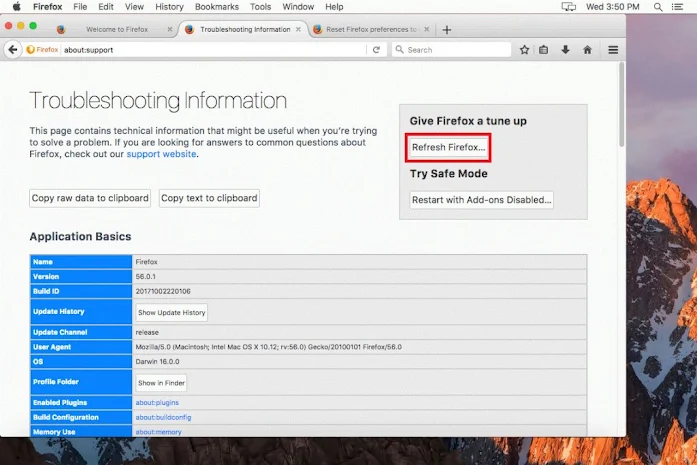Bookmark this page with the star icon

tap(525, 50)
